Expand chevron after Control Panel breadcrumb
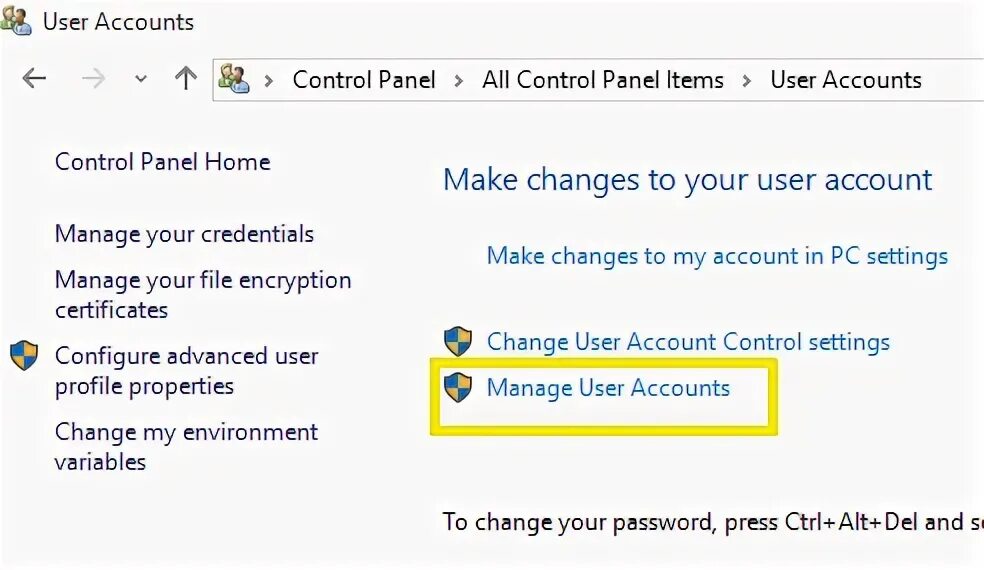984x570 pixels. pyautogui.click(x=458, y=80)
